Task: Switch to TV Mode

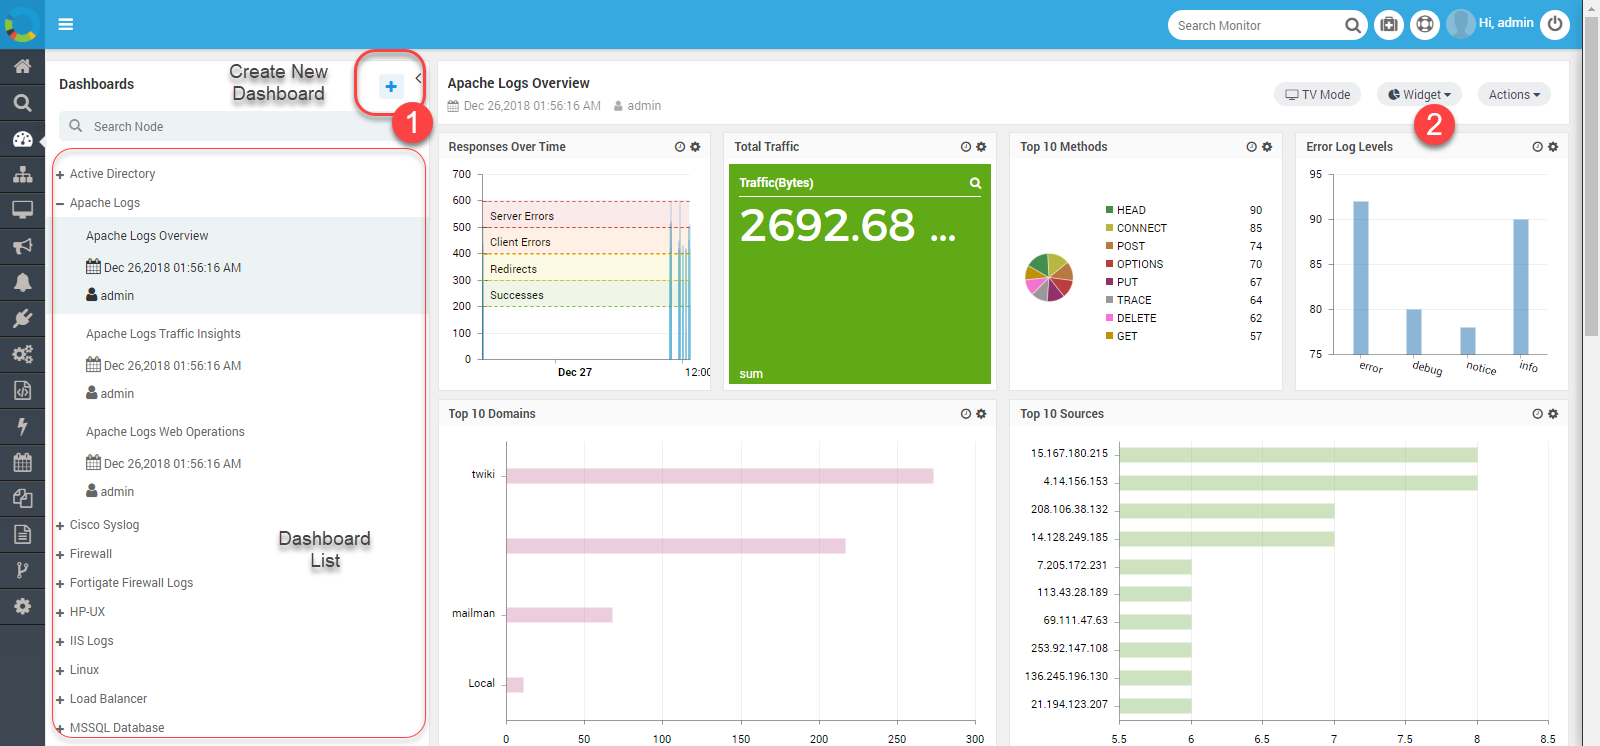Action: 1317,95
